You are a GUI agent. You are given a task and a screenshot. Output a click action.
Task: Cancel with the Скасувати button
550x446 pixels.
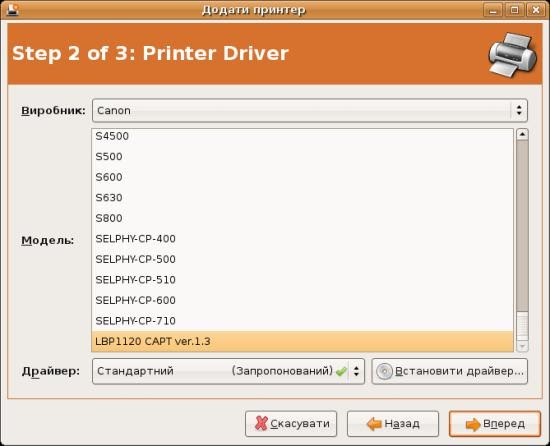[x=291, y=424]
